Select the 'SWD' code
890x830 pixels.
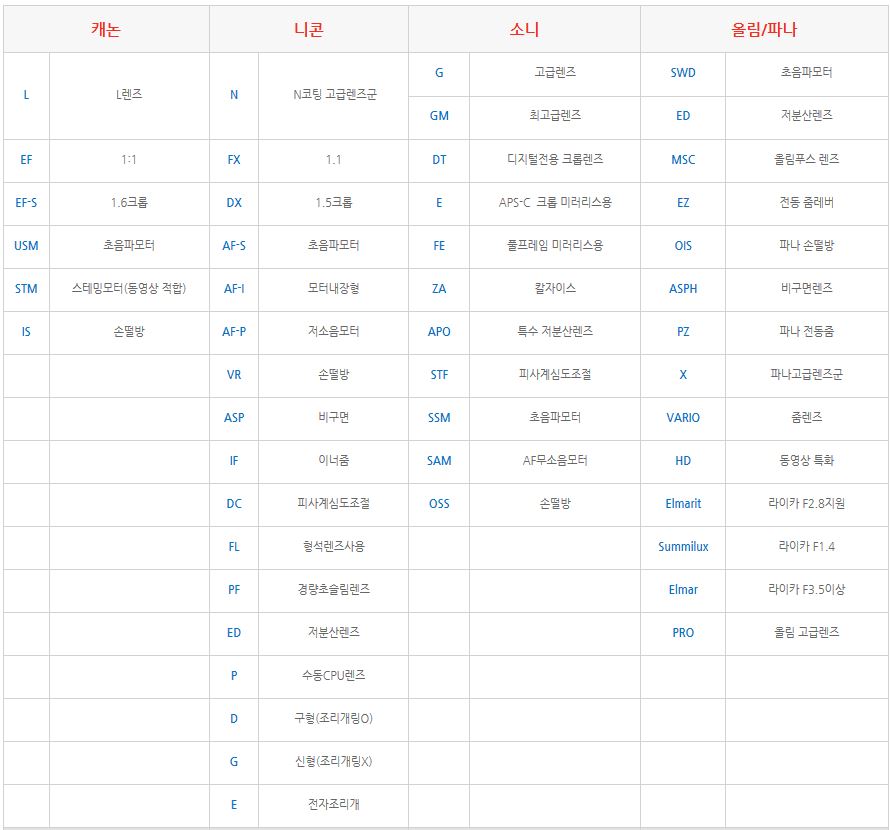click(683, 73)
